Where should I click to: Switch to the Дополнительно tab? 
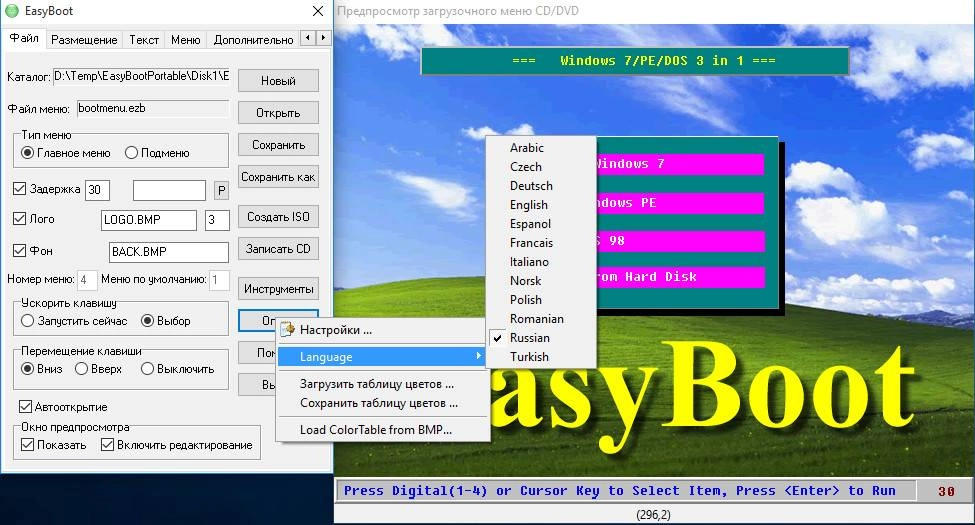click(253, 40)
